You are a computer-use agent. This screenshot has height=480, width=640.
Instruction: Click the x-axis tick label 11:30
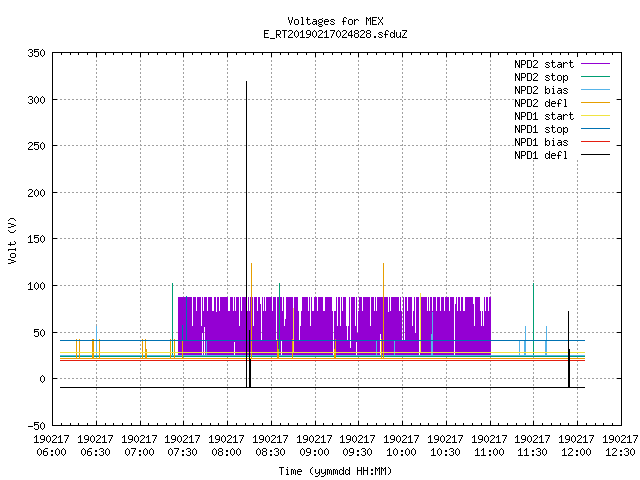(533, 452)
